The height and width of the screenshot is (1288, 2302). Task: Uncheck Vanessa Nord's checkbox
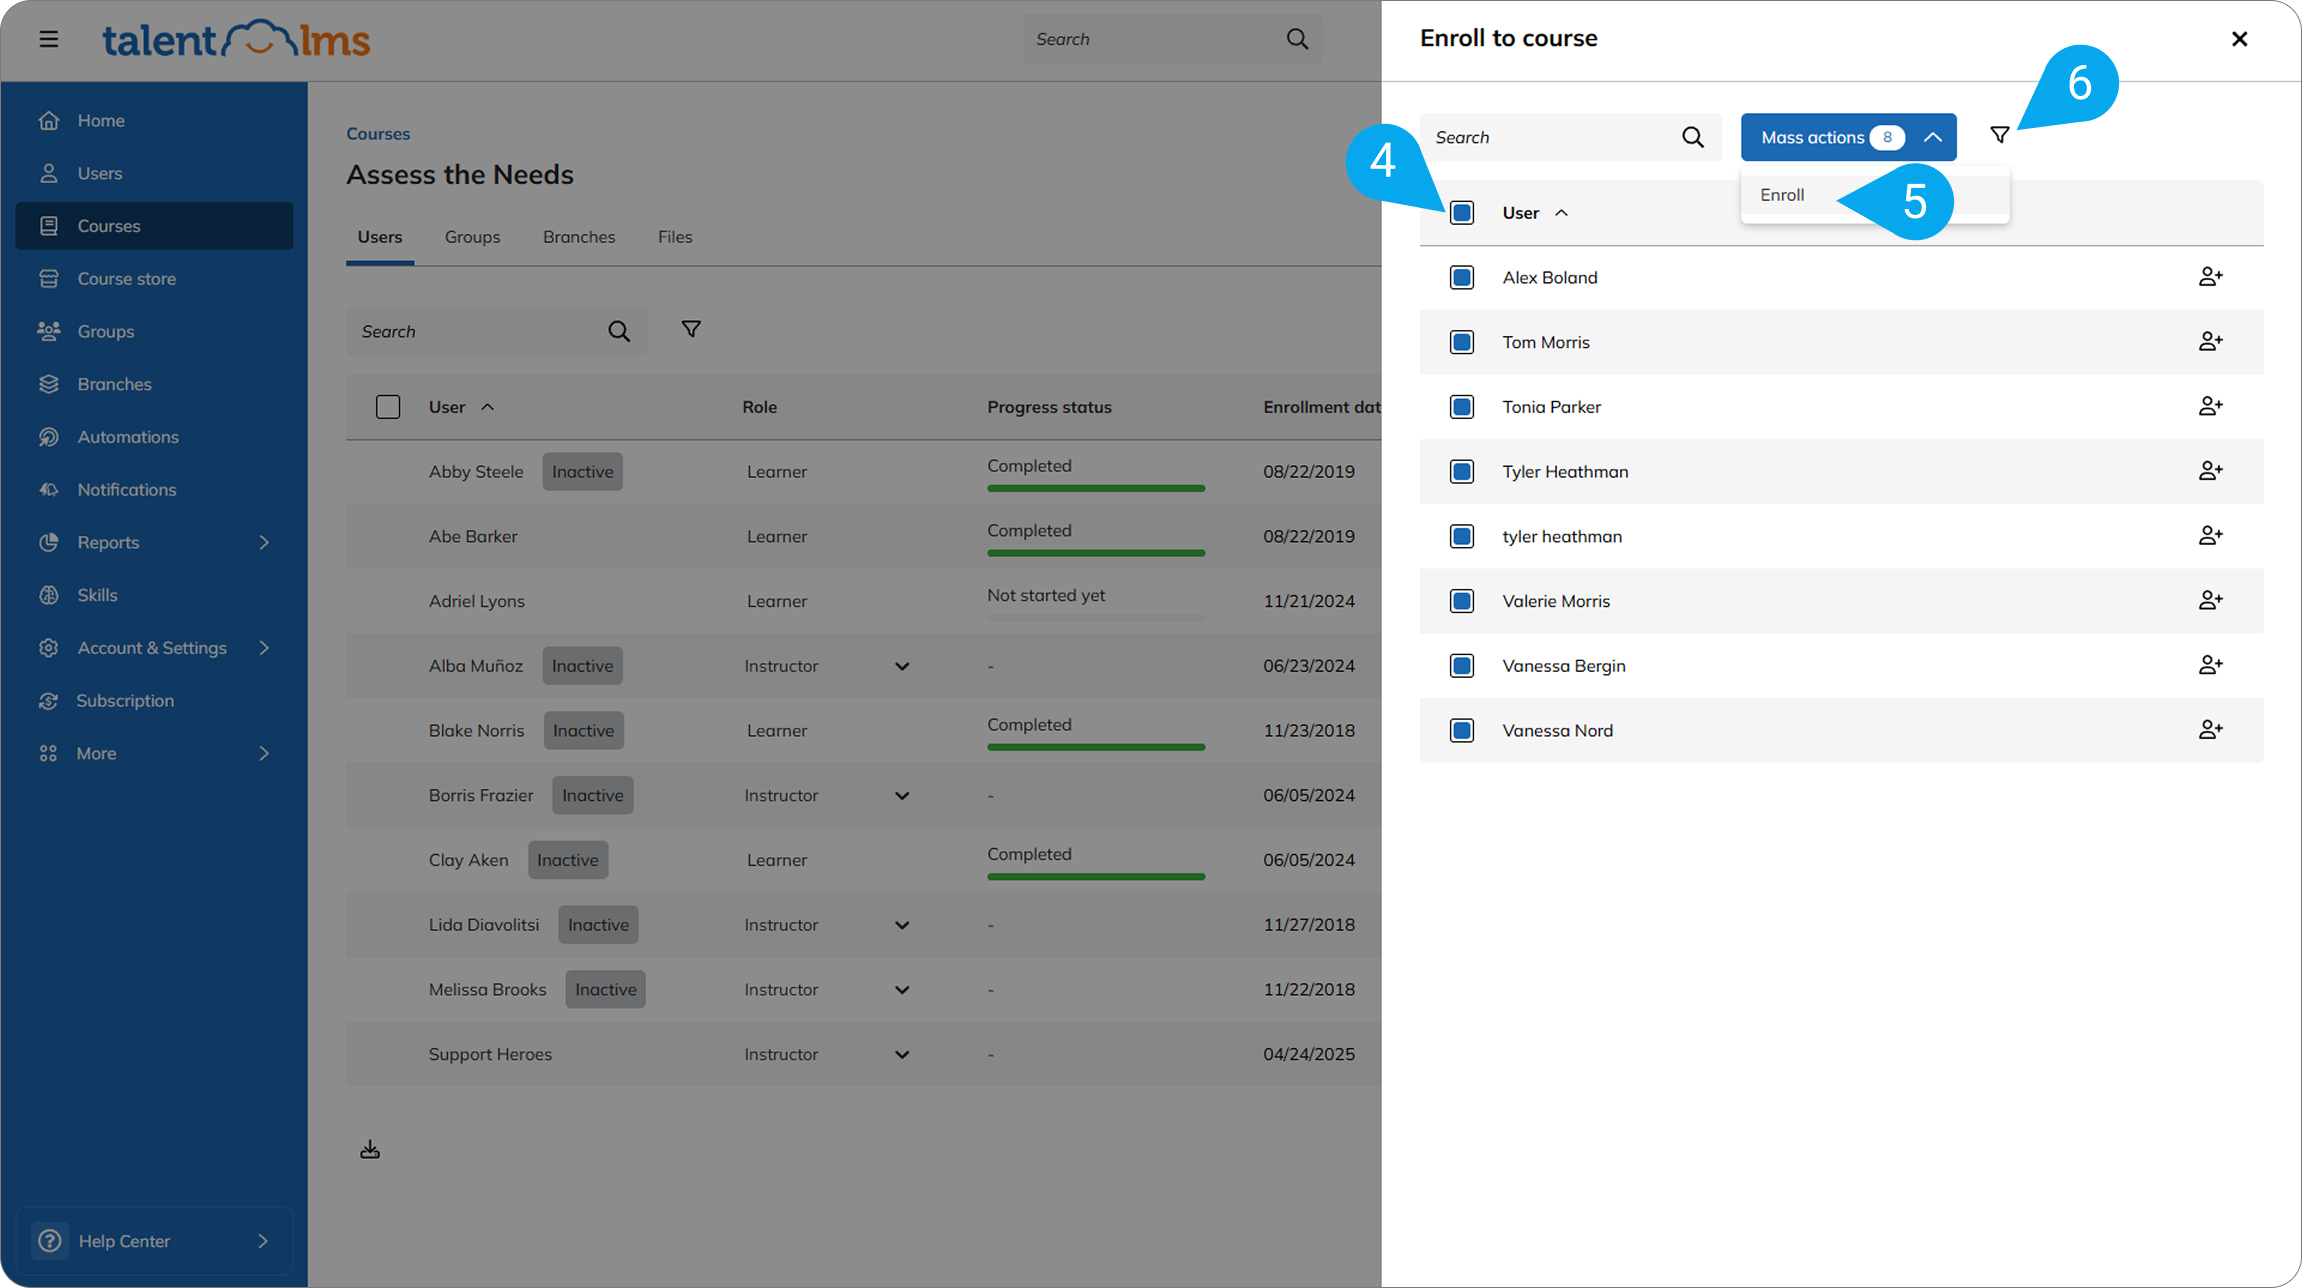tap(1462, 730)
